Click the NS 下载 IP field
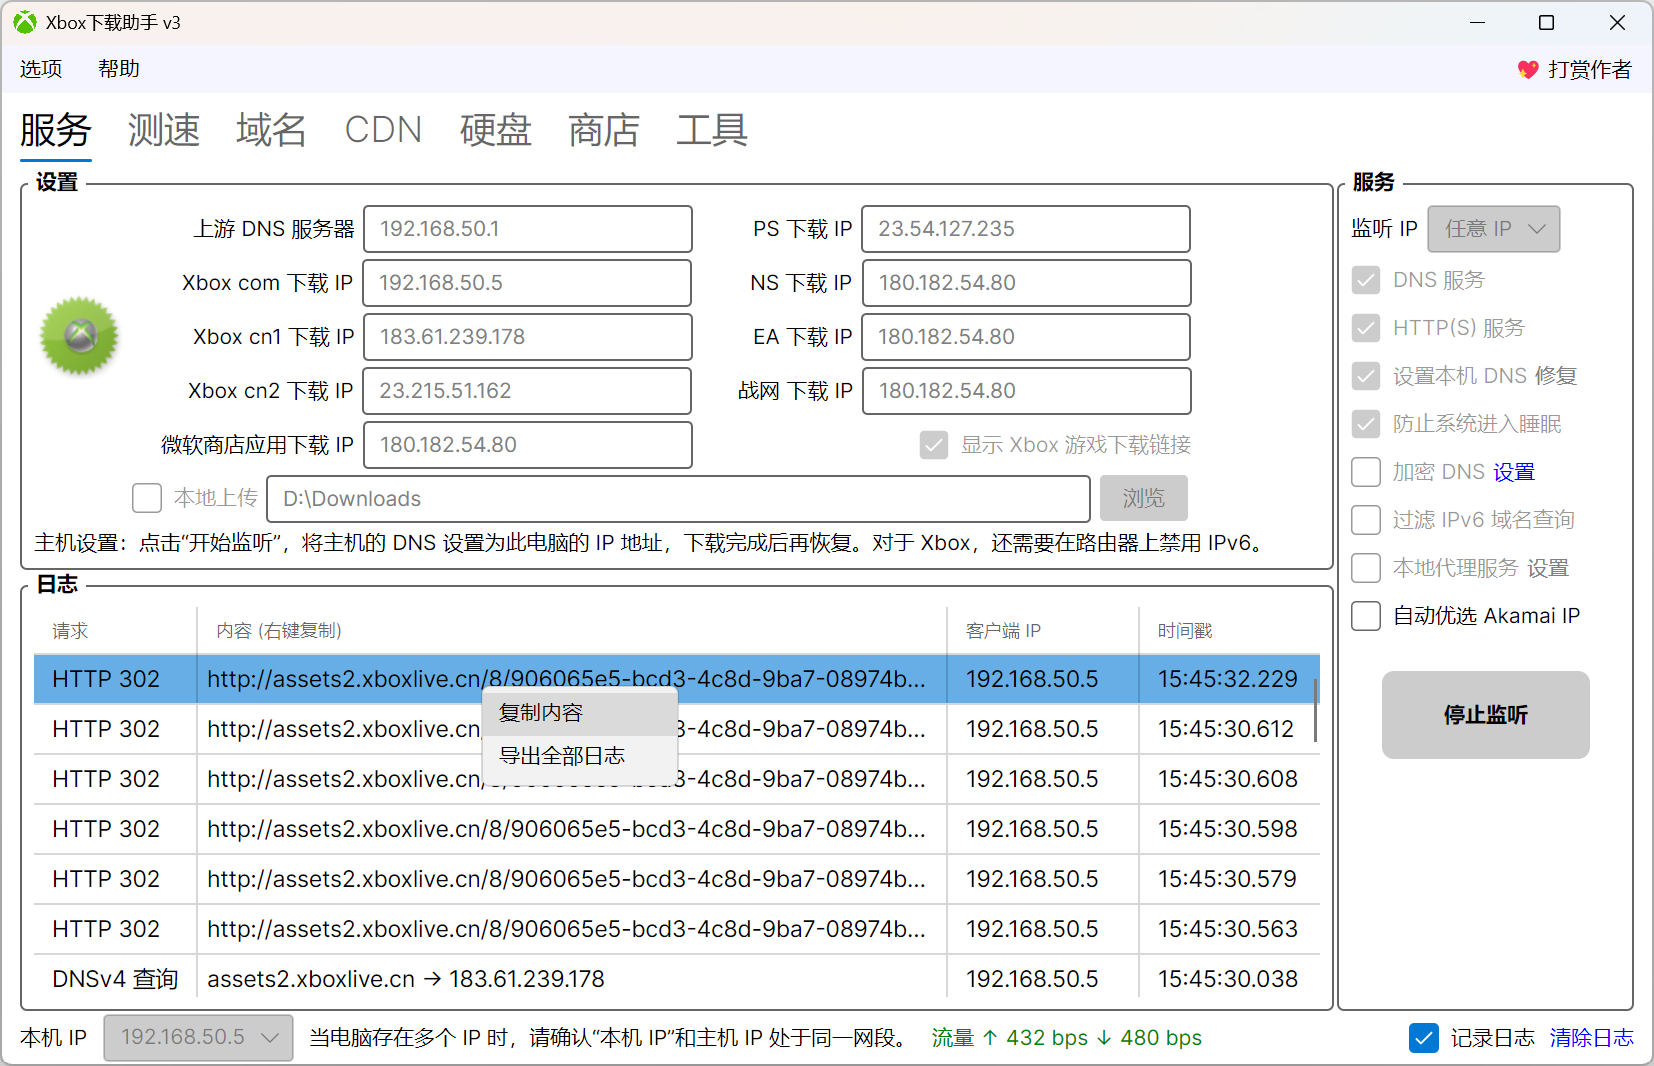Image resolution: width=1654 pixels, height=1066 pixels. pyautogui.click(x=1026, y=283)
